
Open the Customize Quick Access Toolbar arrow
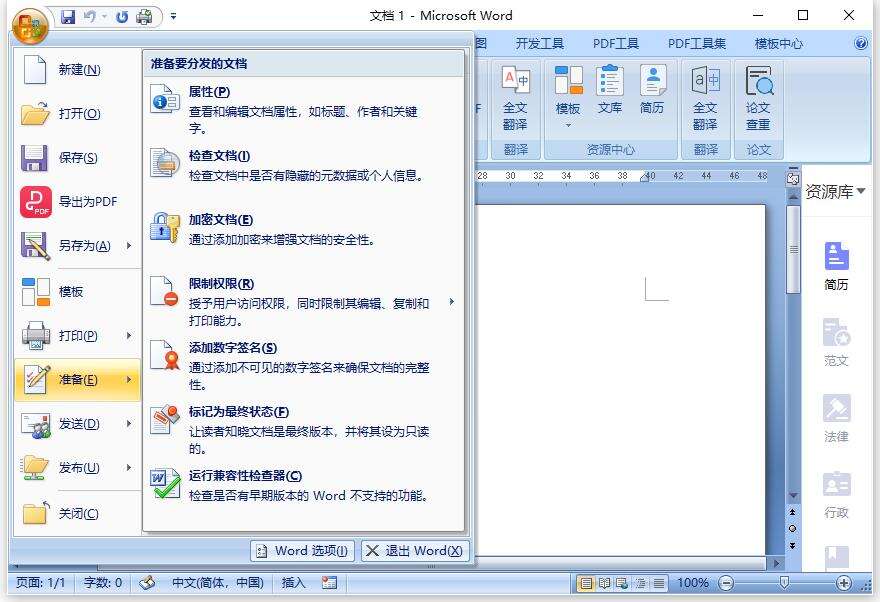pyautogui.click(x=173, y=17)
